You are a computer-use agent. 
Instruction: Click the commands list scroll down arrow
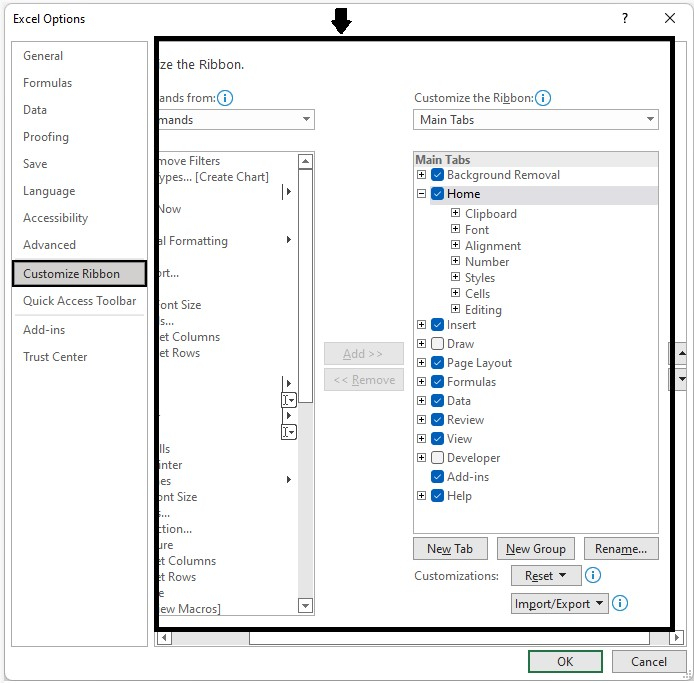305,605
